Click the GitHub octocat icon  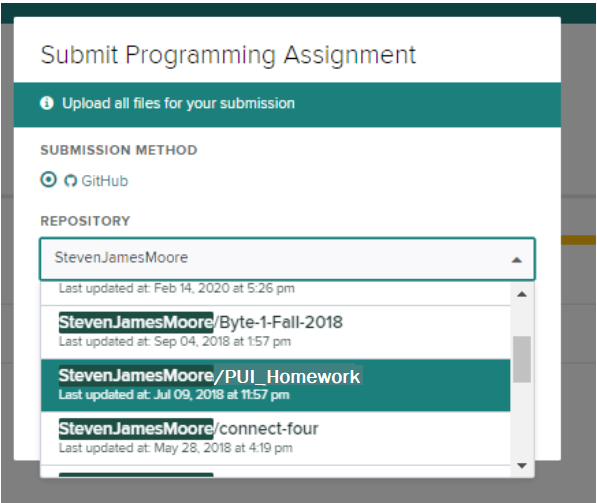70,181
